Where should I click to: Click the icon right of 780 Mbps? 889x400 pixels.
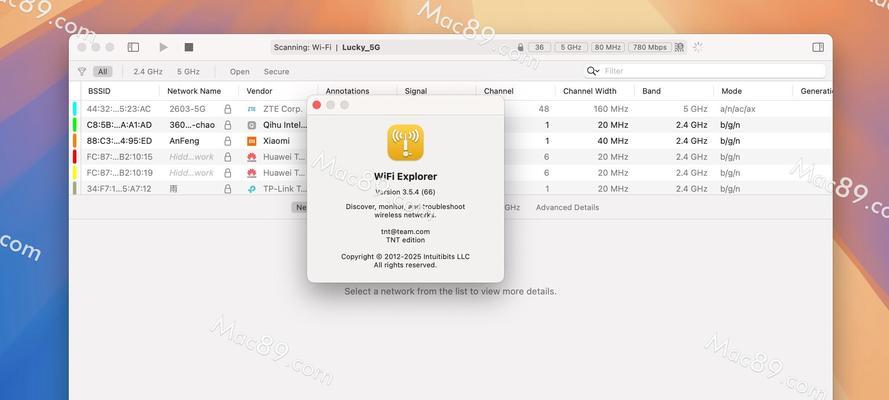click(x=680, y=48)
